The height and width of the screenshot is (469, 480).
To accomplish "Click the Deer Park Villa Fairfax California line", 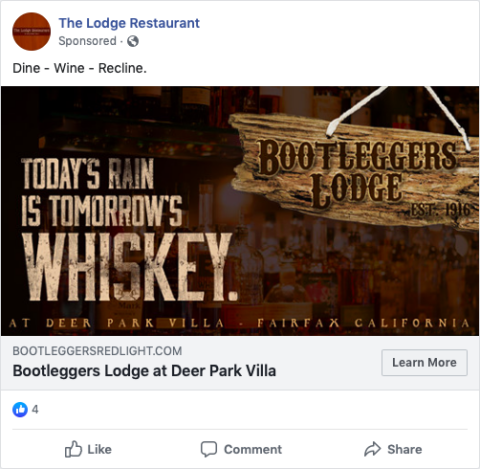I will tap(239, 323).
